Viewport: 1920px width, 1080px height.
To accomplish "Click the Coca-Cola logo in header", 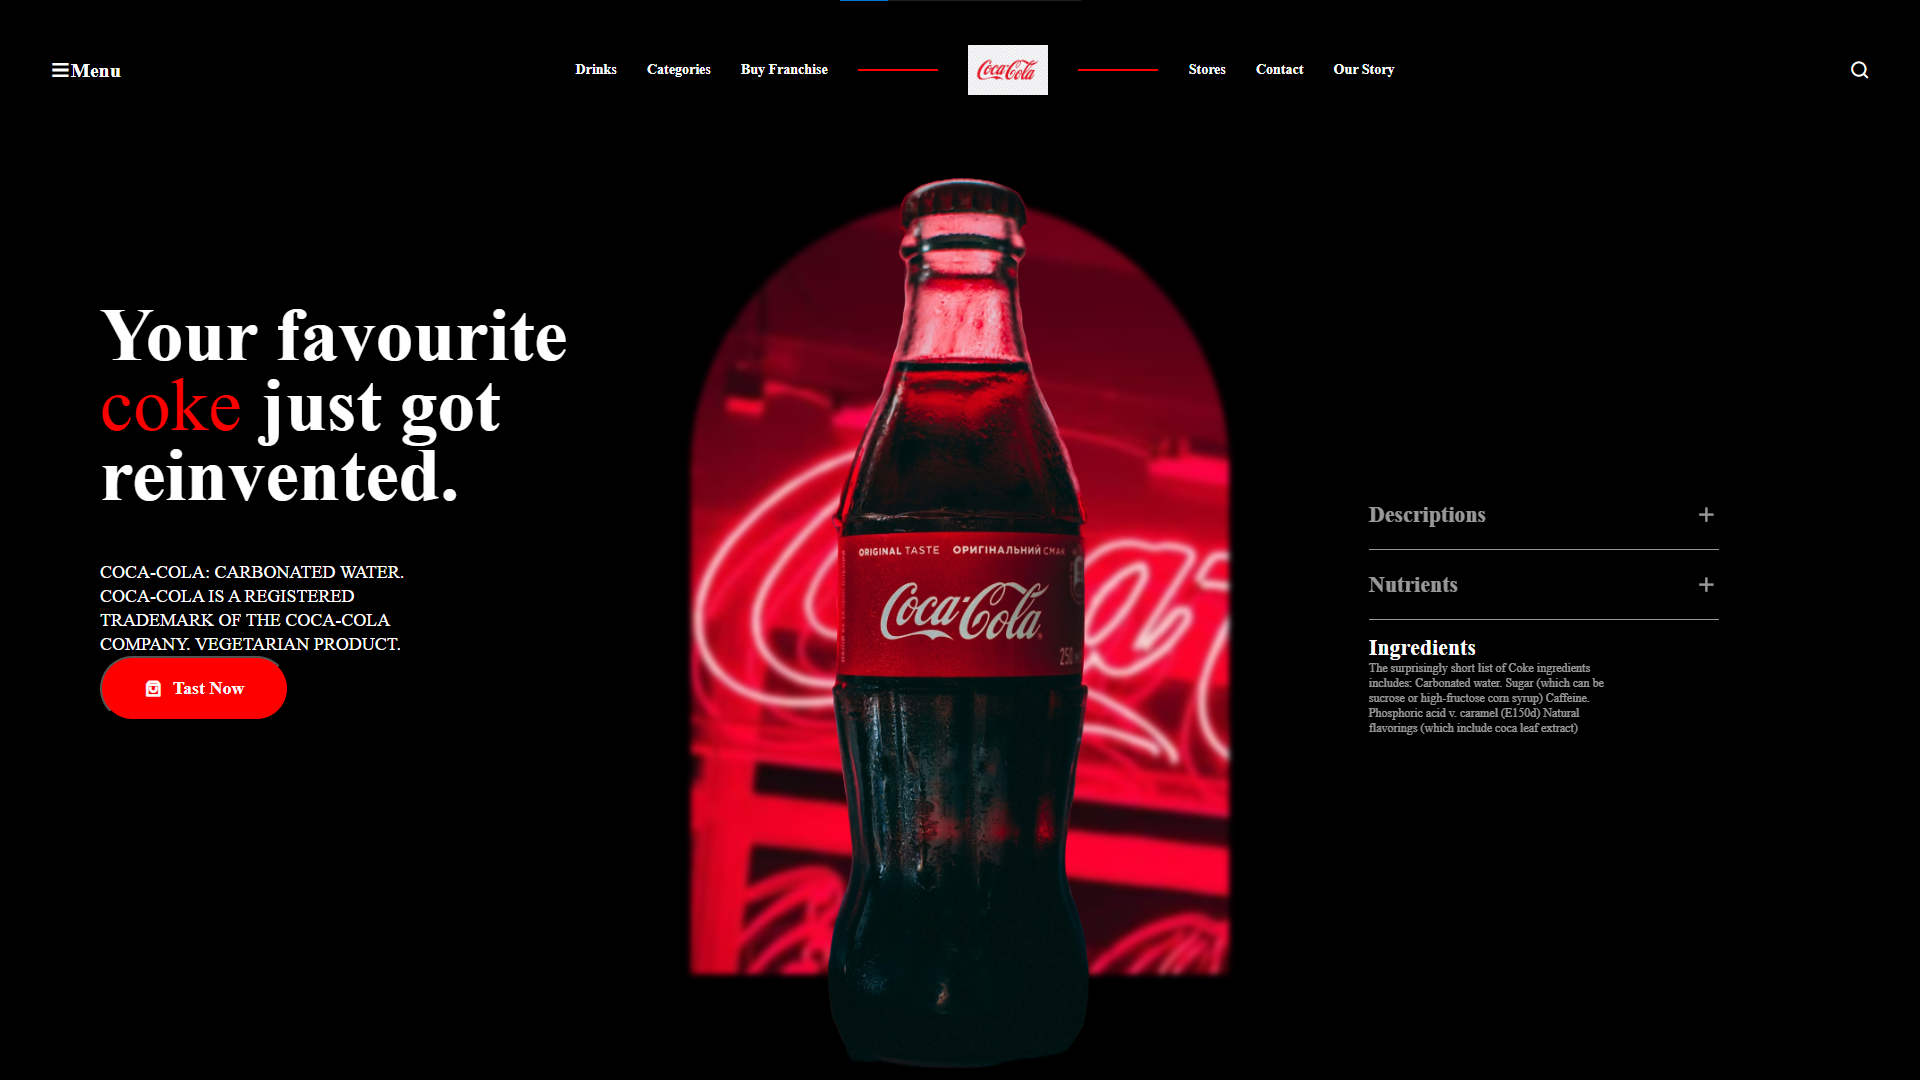I will coord(1007,70).
